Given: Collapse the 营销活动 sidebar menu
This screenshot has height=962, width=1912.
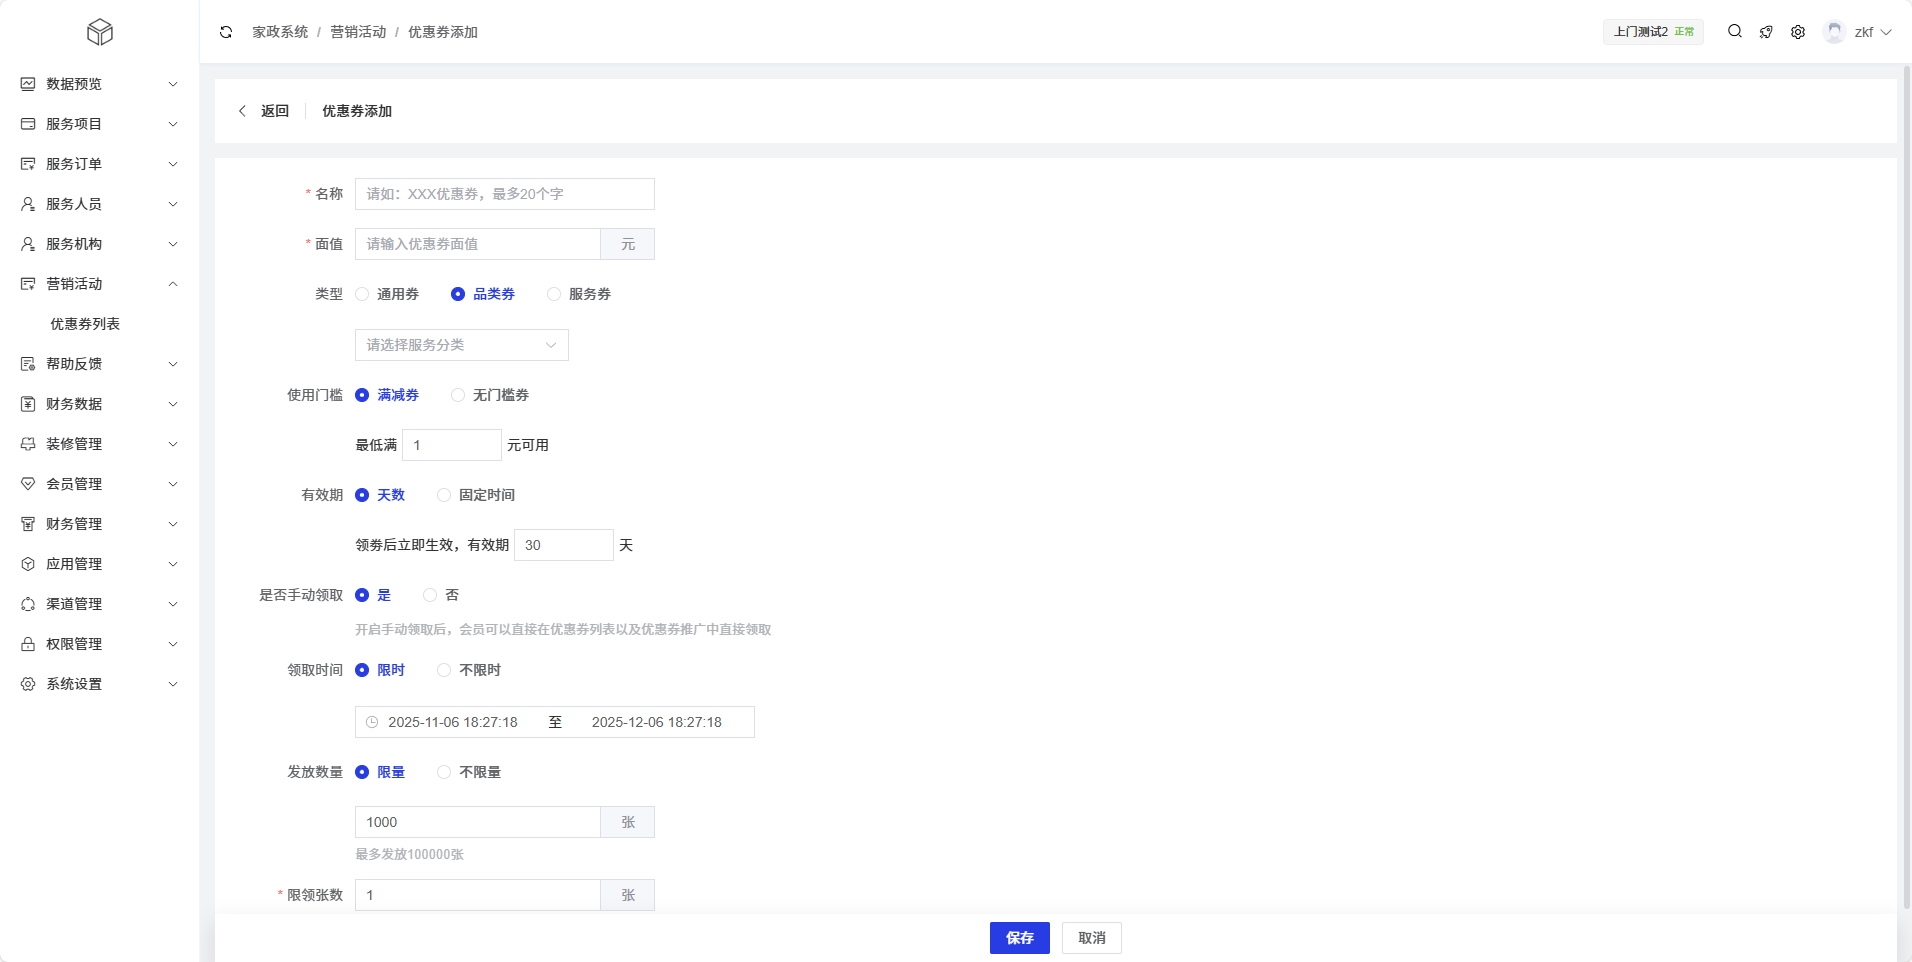Looking at the screenshot, I should tap(99, 284).
